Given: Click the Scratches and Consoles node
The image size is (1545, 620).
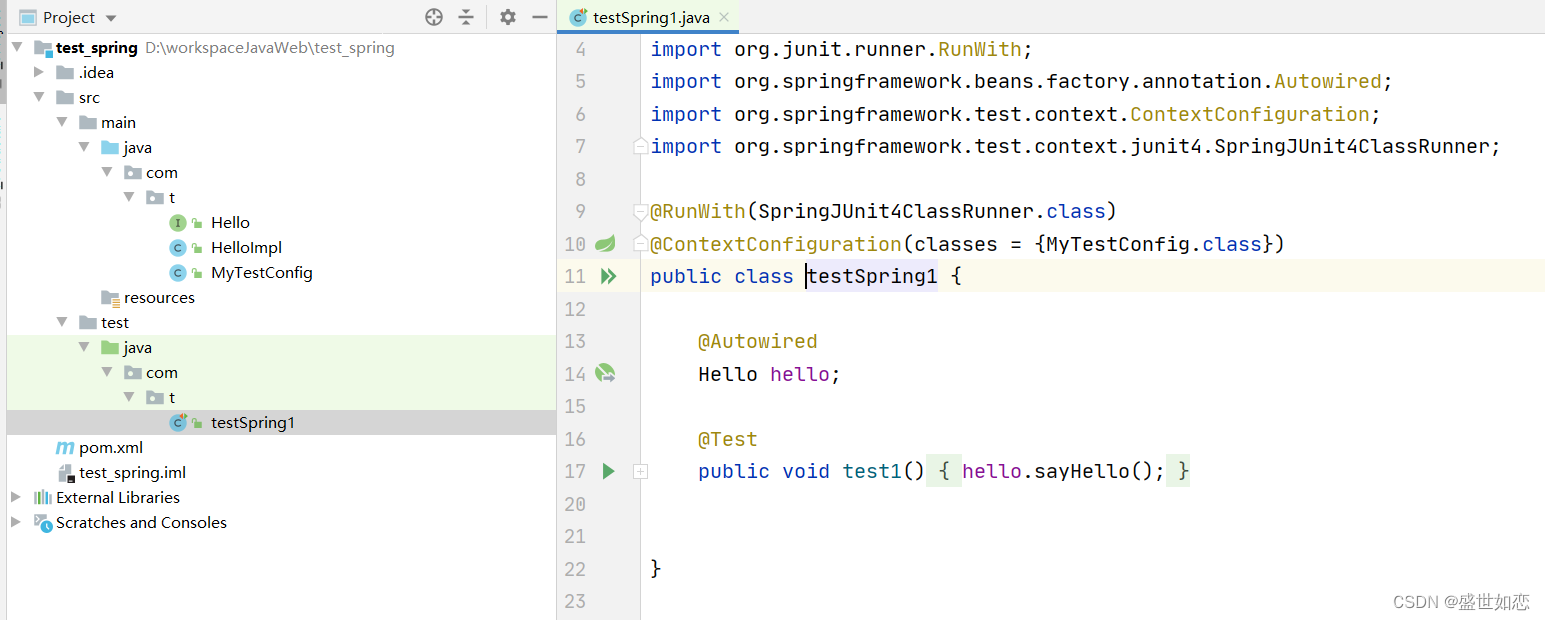Looking at the screenshot, I should 141,522.
